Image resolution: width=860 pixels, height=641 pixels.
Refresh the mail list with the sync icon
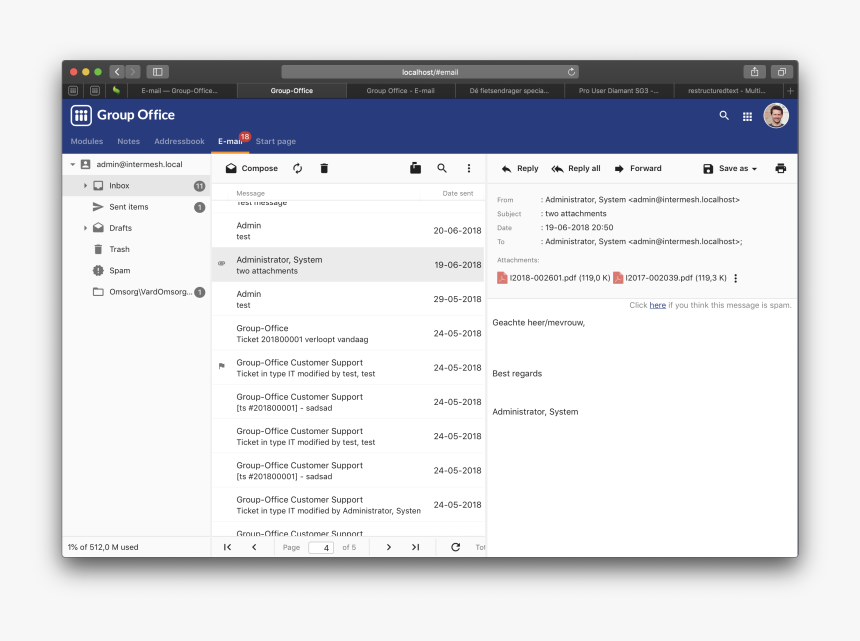tap(297, 169)
